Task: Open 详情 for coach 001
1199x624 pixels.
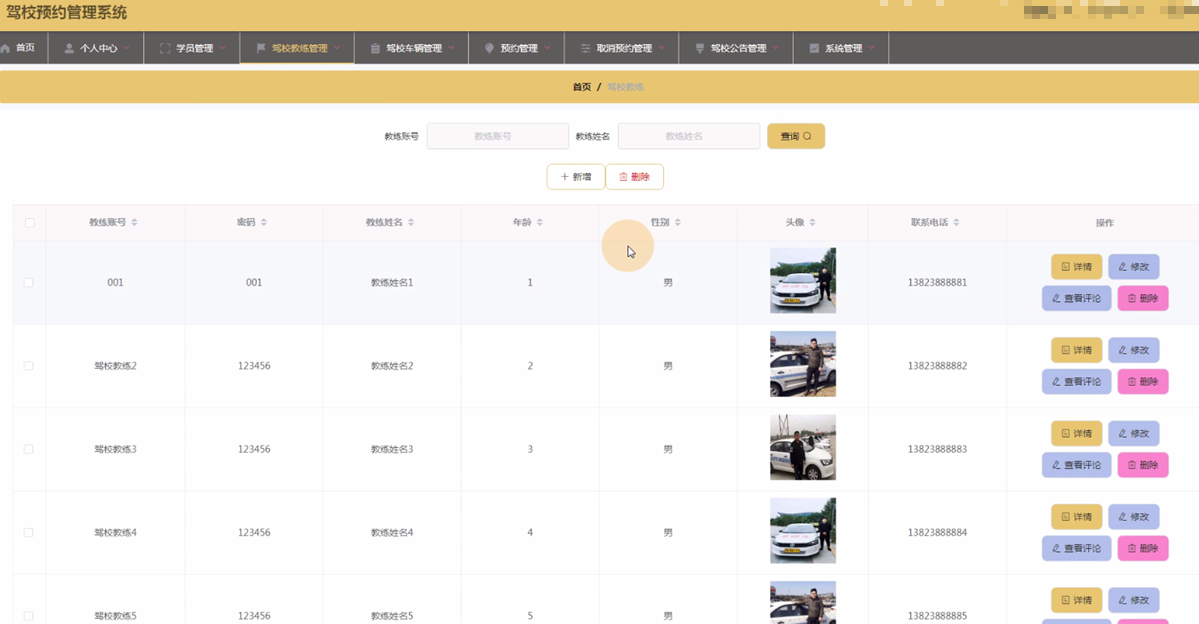Action: (x=1077, y=267)
